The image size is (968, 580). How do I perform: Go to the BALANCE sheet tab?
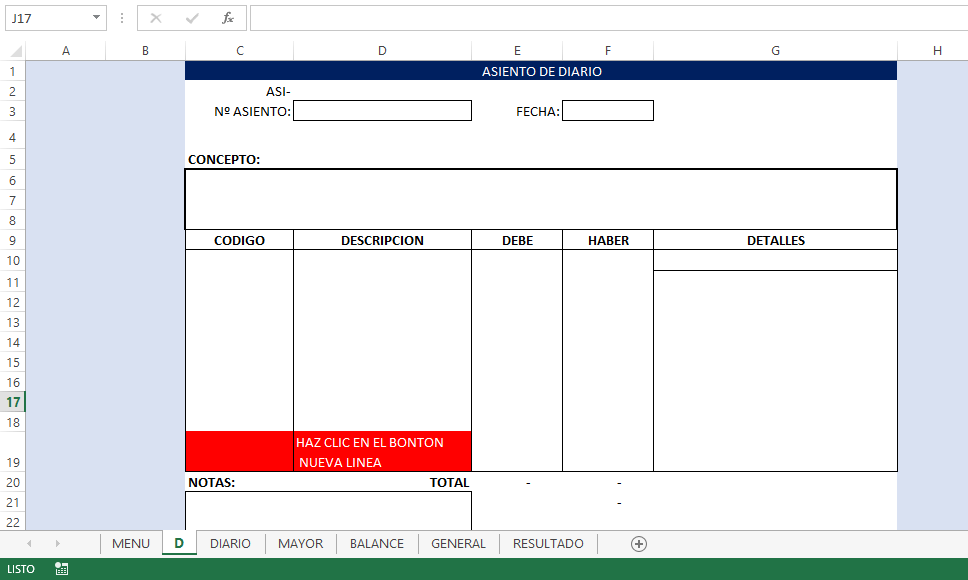pos(377,544)
